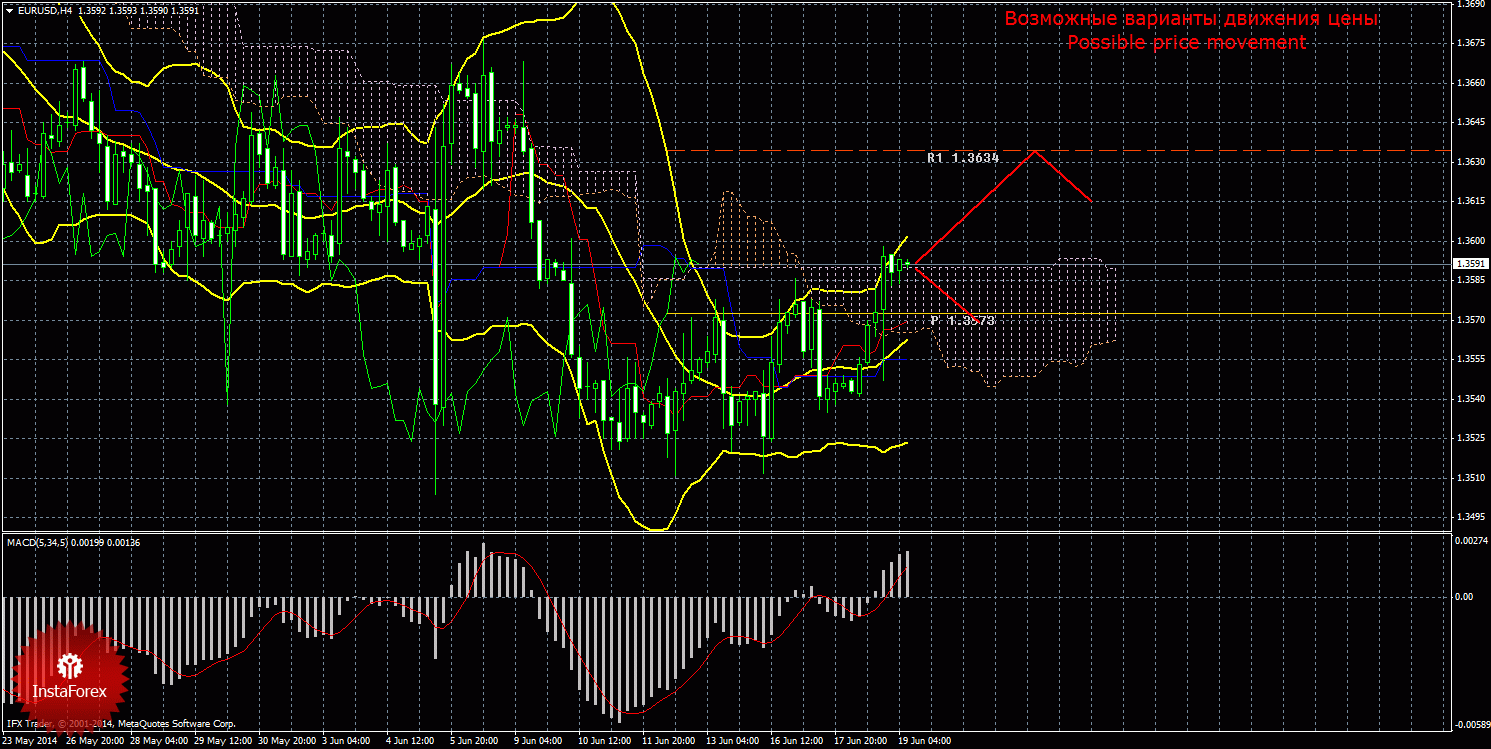Click the P 1.3573 pivot label

point(962,320)
